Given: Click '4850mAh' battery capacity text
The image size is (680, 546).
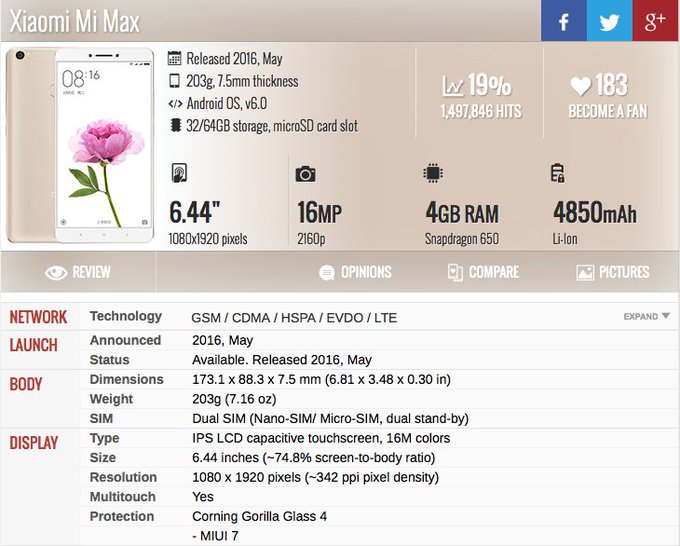Looking at the screenshot, I should pos(595,212).
